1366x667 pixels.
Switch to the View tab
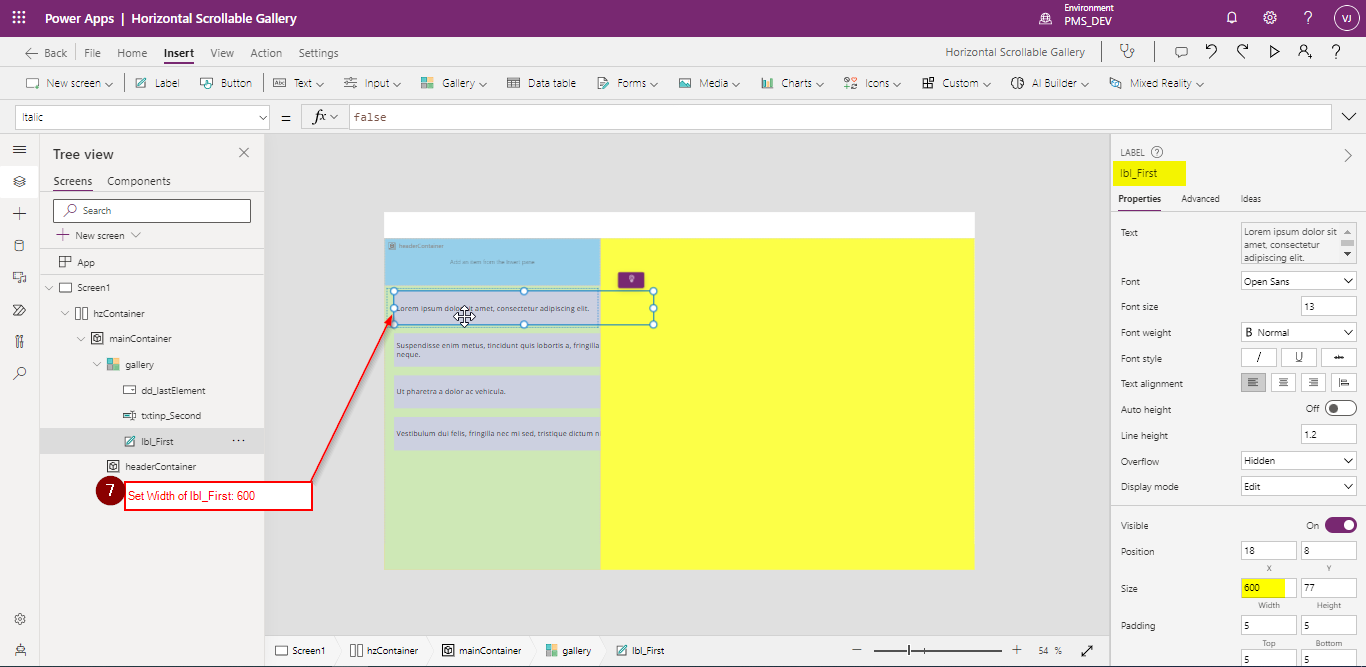click(222, 53)
